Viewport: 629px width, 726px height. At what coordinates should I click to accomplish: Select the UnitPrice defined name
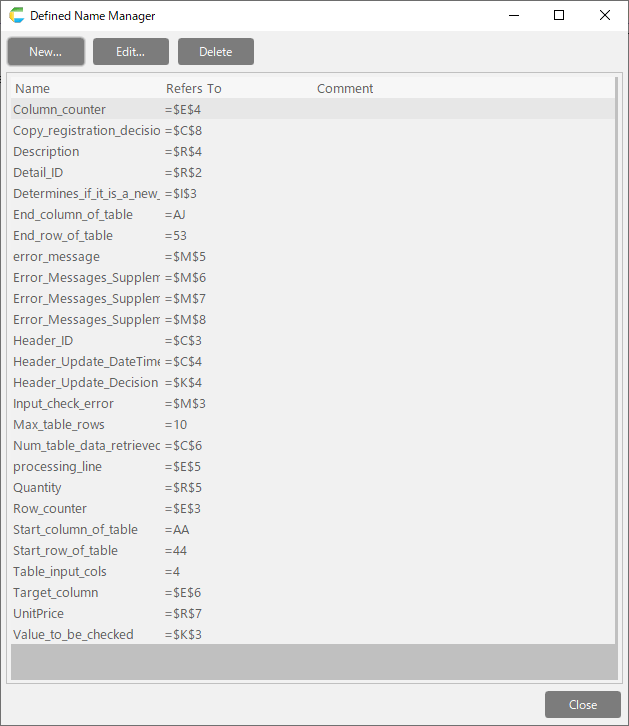click(39, 614)
